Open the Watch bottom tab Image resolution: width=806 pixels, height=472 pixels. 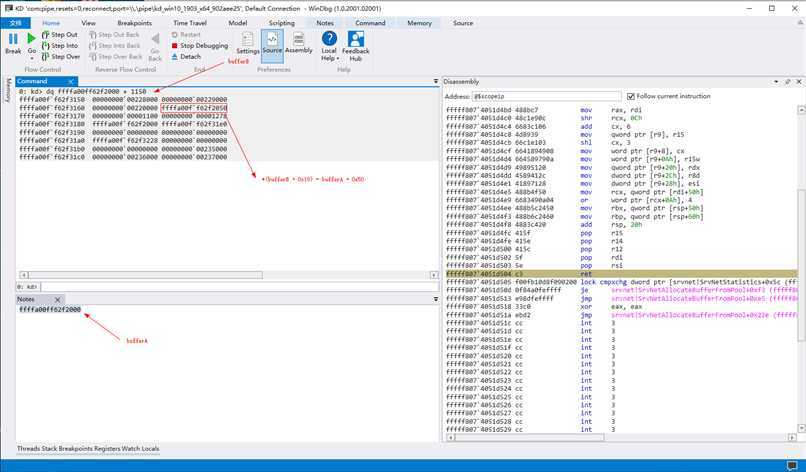(x=131, y=448)
